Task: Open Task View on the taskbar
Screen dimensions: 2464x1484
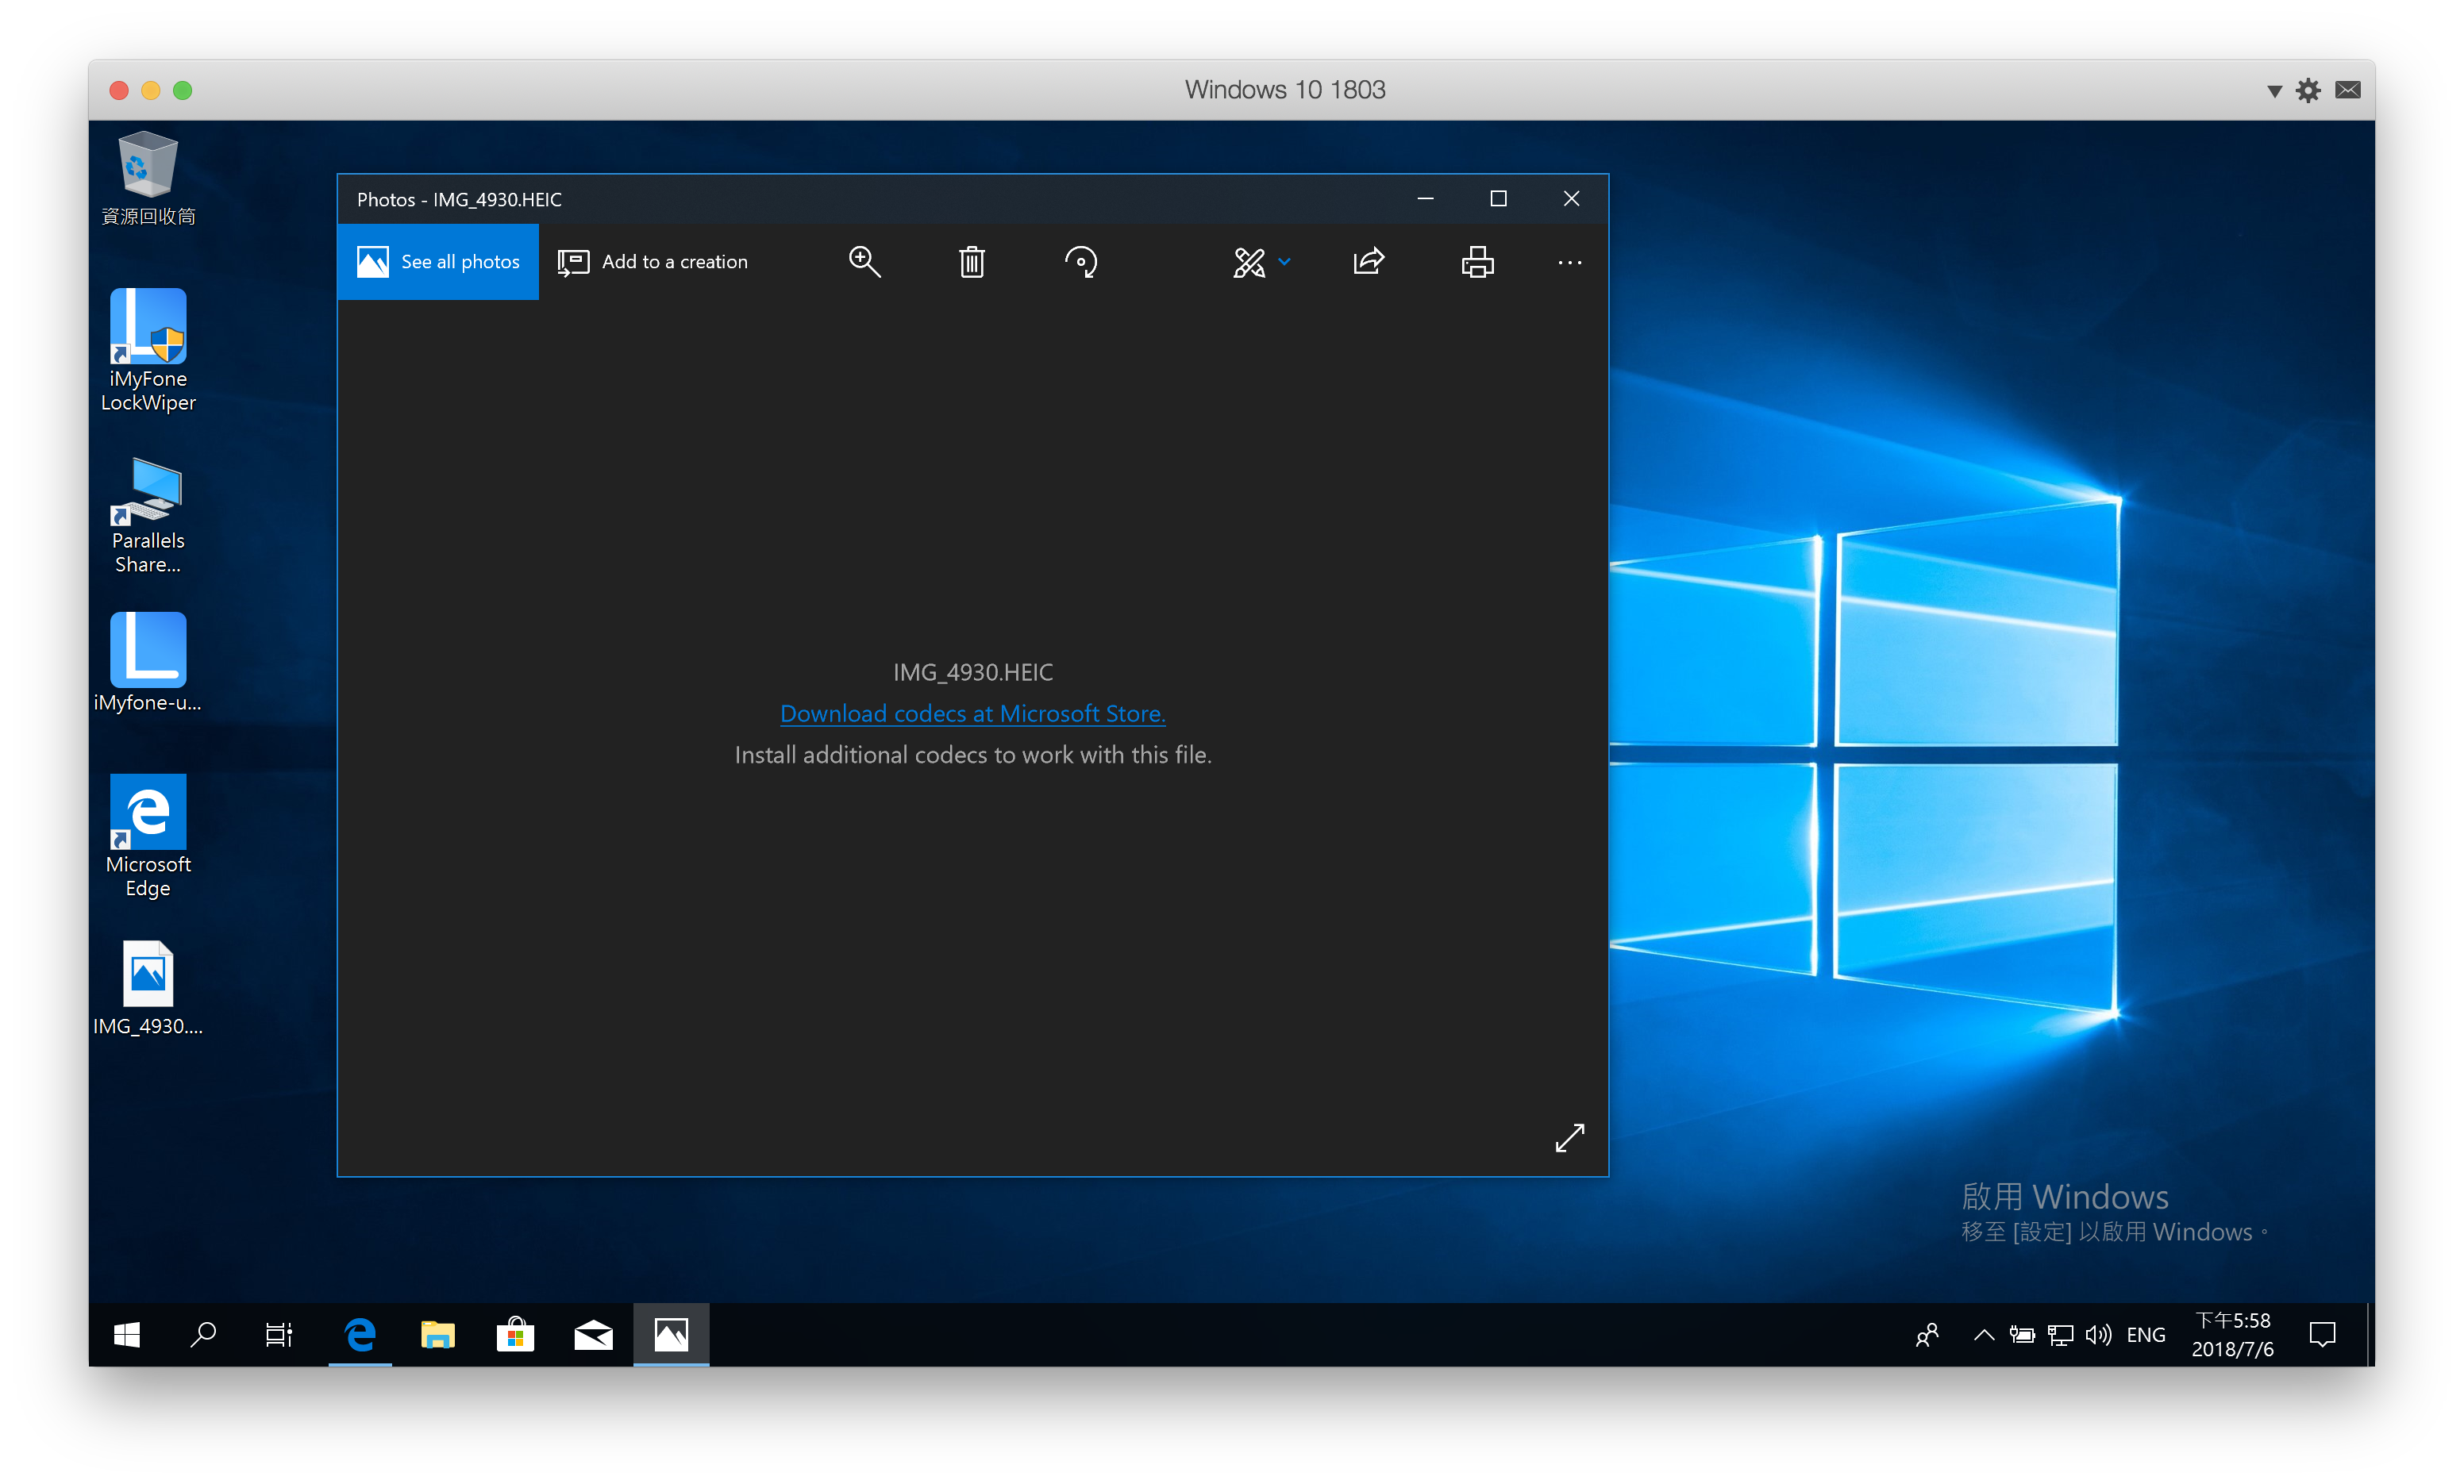Action: [x=279, y=1335]
